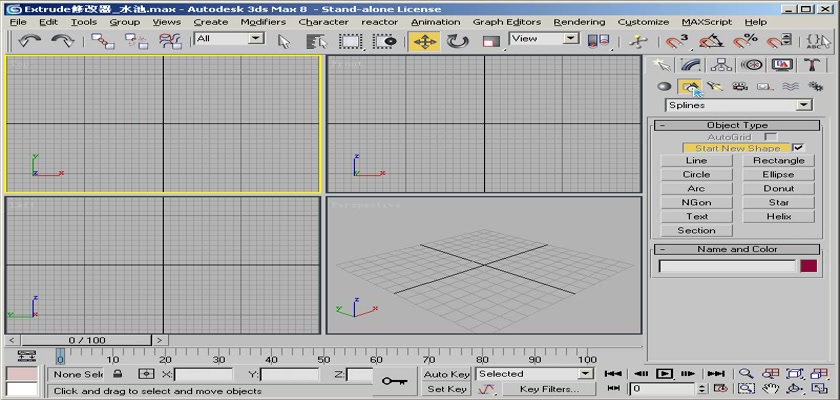Viewport: 840px width, 400px height.
Task: Click Use Pivot Point Center icon
Action: click(x=598, y=42)
